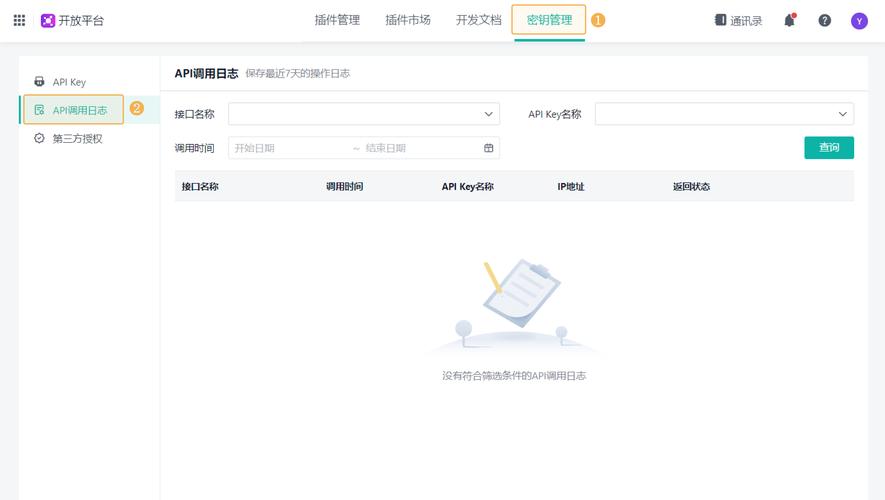Click the API调用日志 page heading

[x=207, y=73]
